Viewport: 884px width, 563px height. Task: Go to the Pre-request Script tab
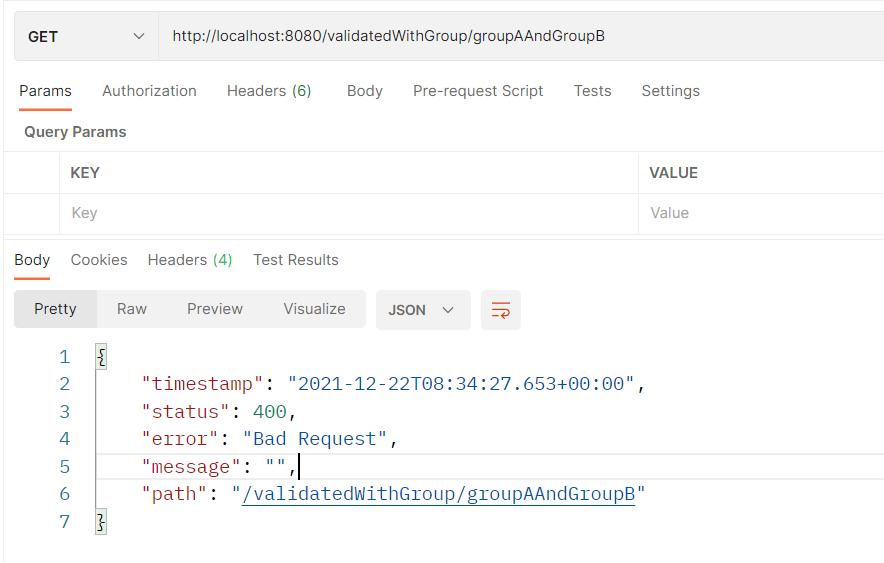478,91
